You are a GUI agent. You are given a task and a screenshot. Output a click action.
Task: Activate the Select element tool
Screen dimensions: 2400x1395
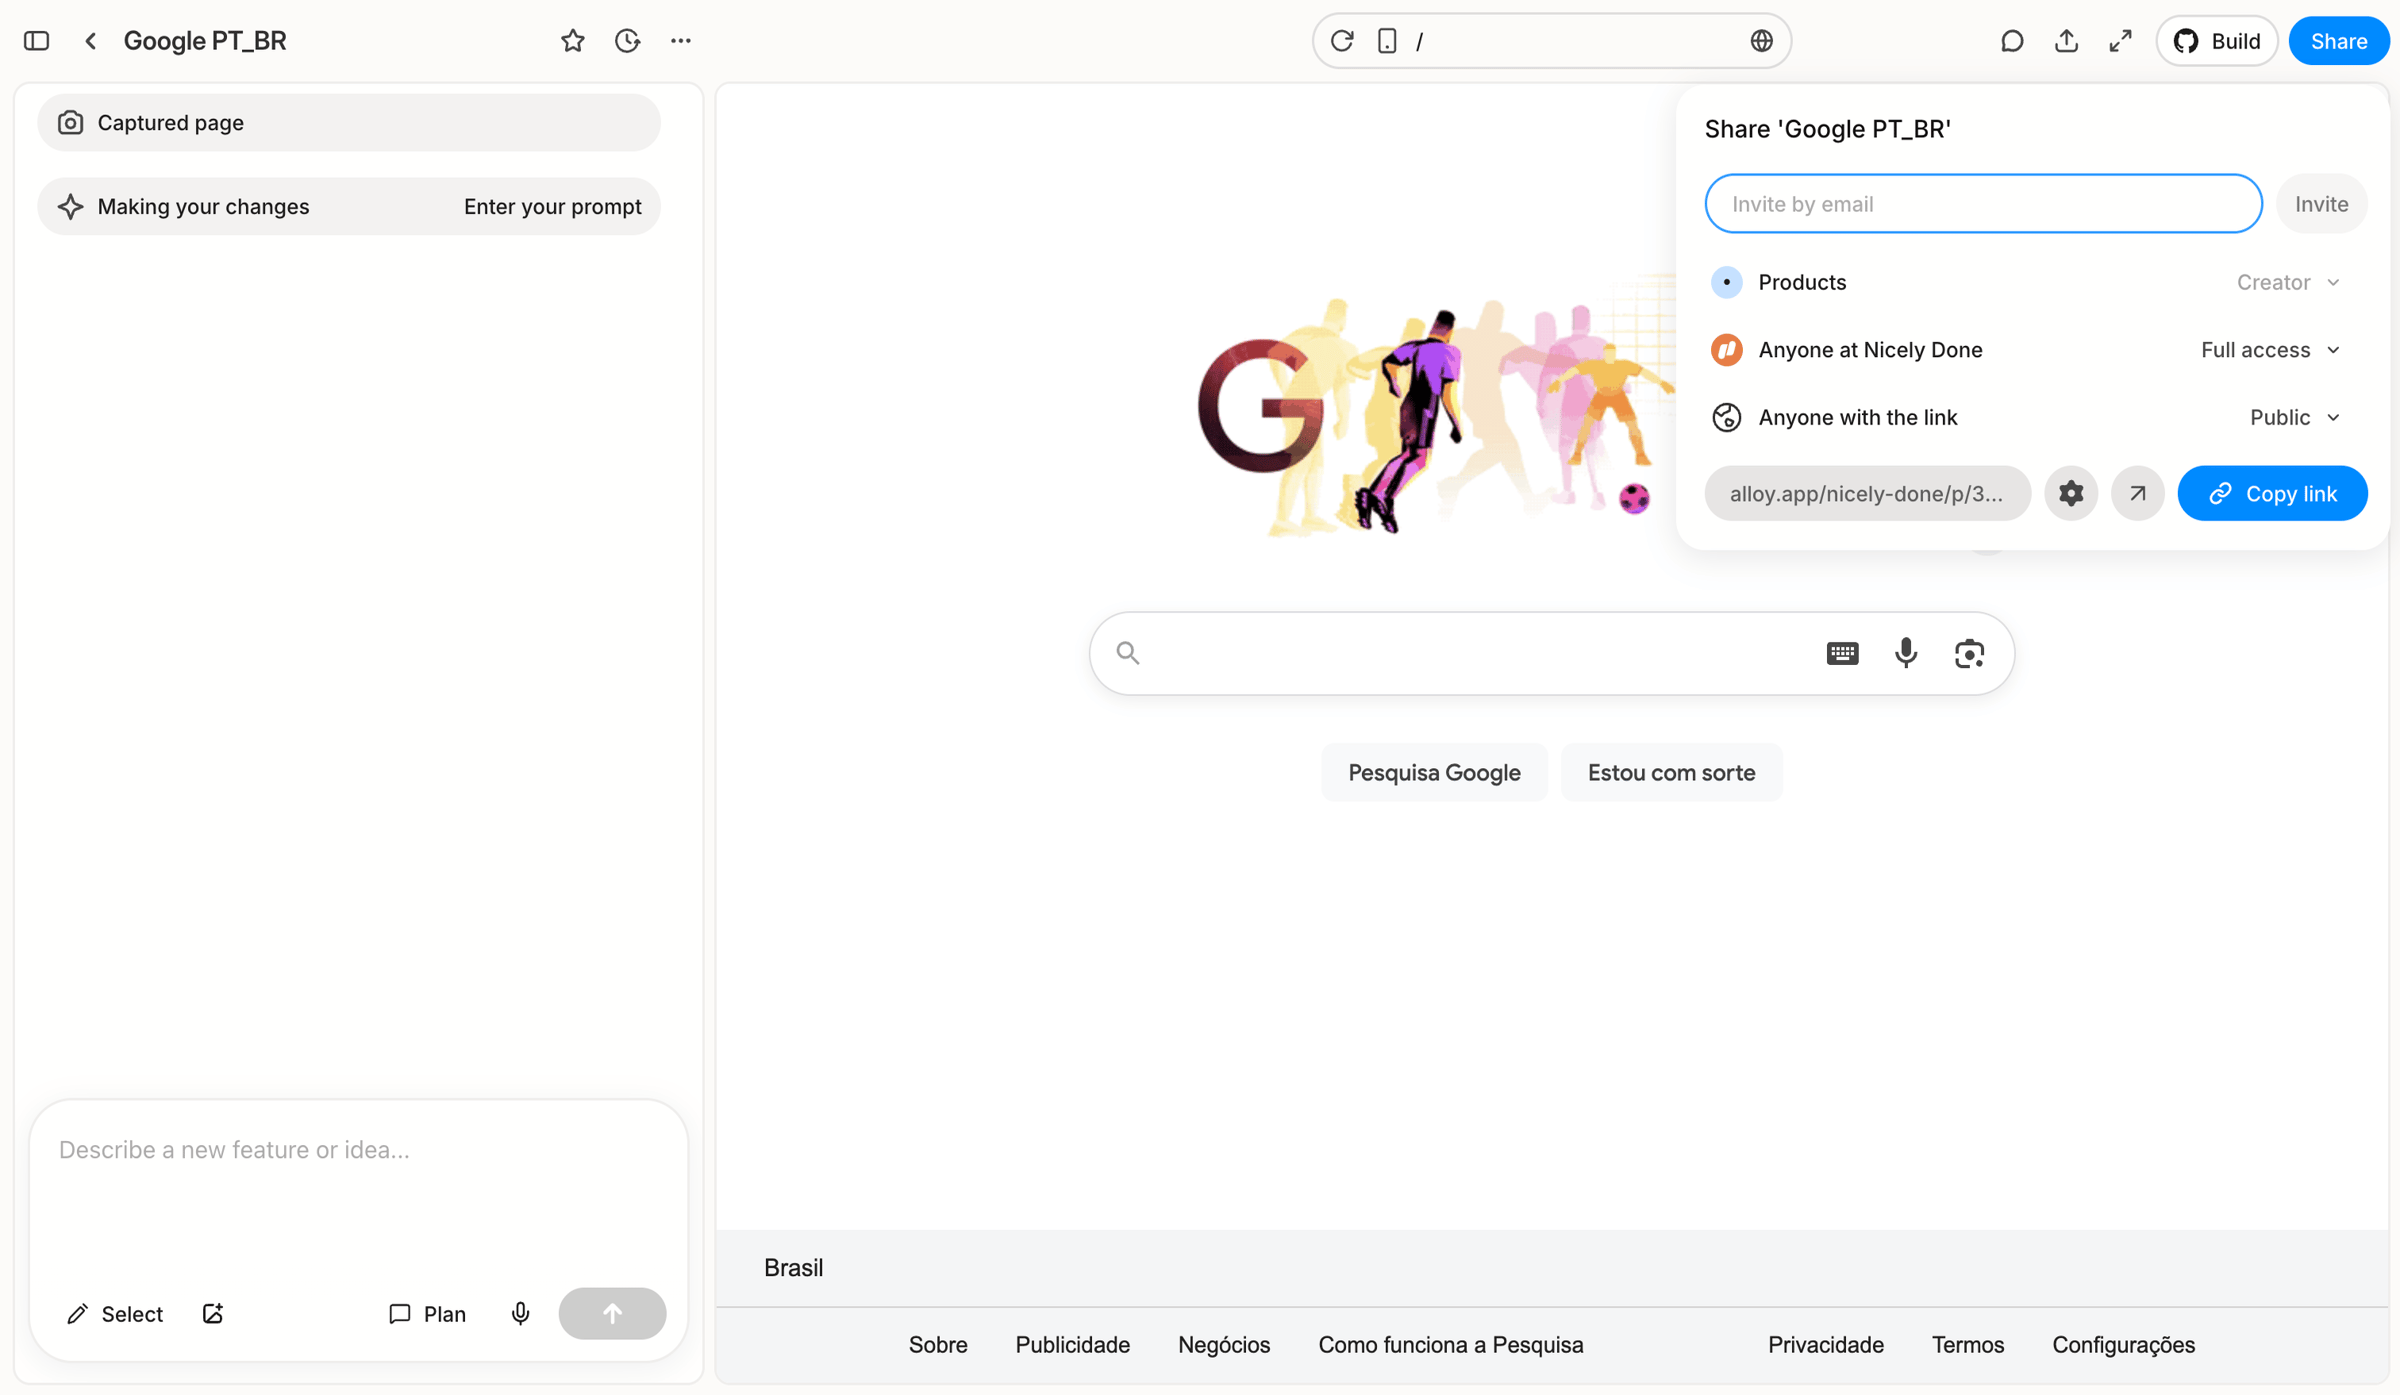tap(115, 1313)
